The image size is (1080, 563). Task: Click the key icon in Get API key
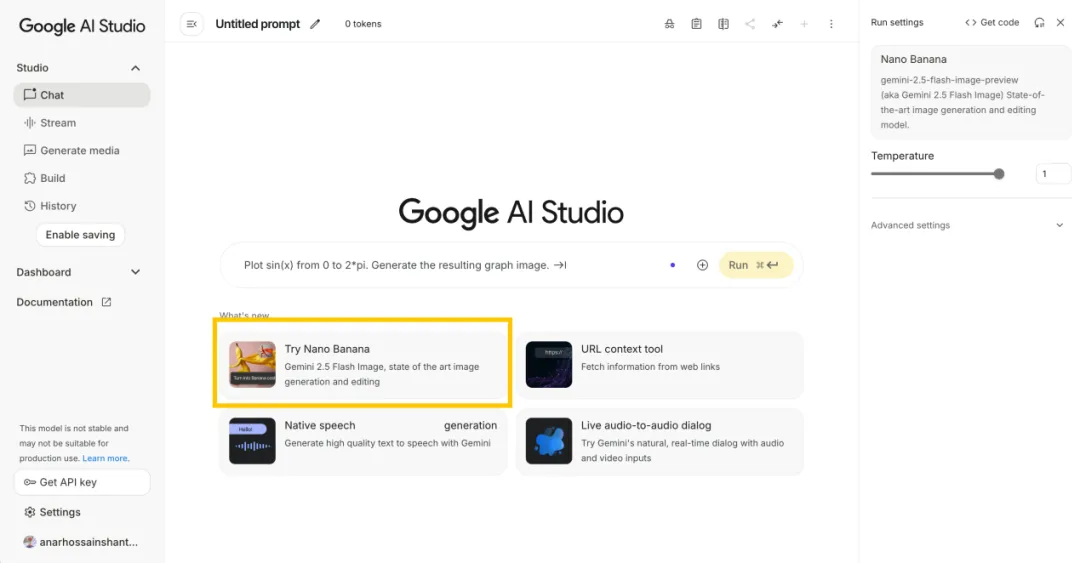[30, 482]
